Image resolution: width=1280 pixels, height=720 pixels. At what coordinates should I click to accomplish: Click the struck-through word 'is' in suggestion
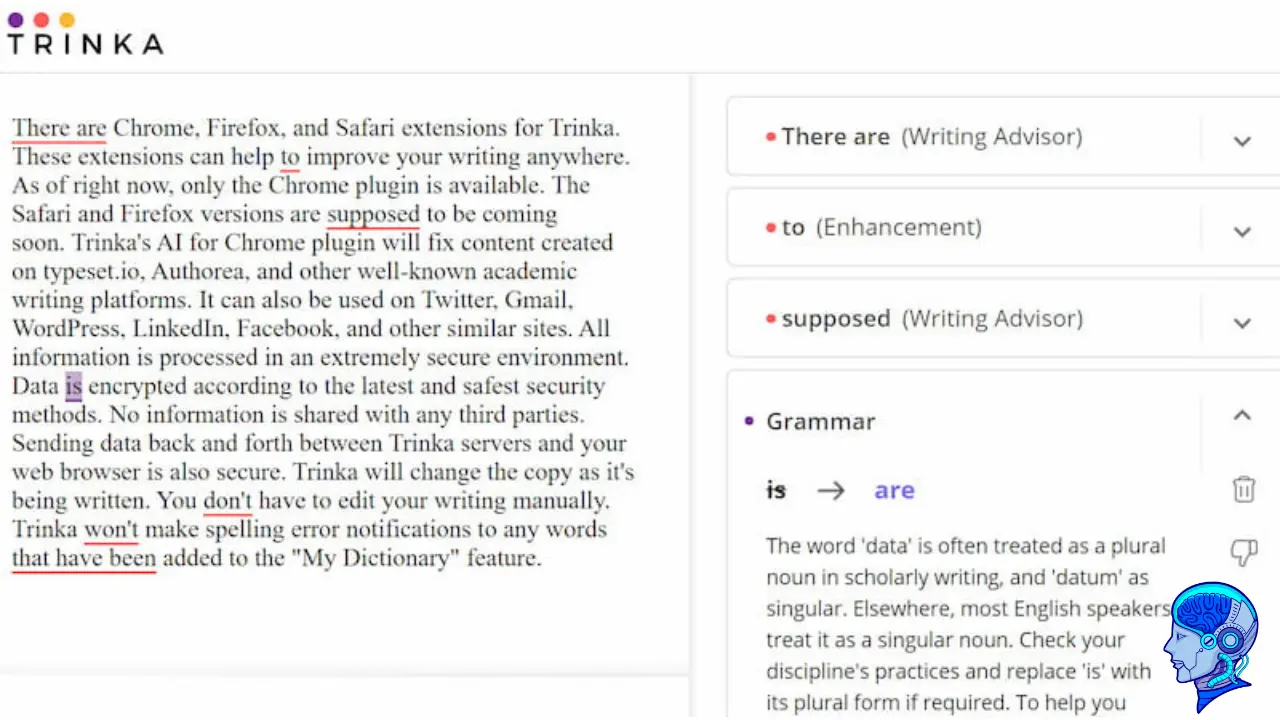776,490
